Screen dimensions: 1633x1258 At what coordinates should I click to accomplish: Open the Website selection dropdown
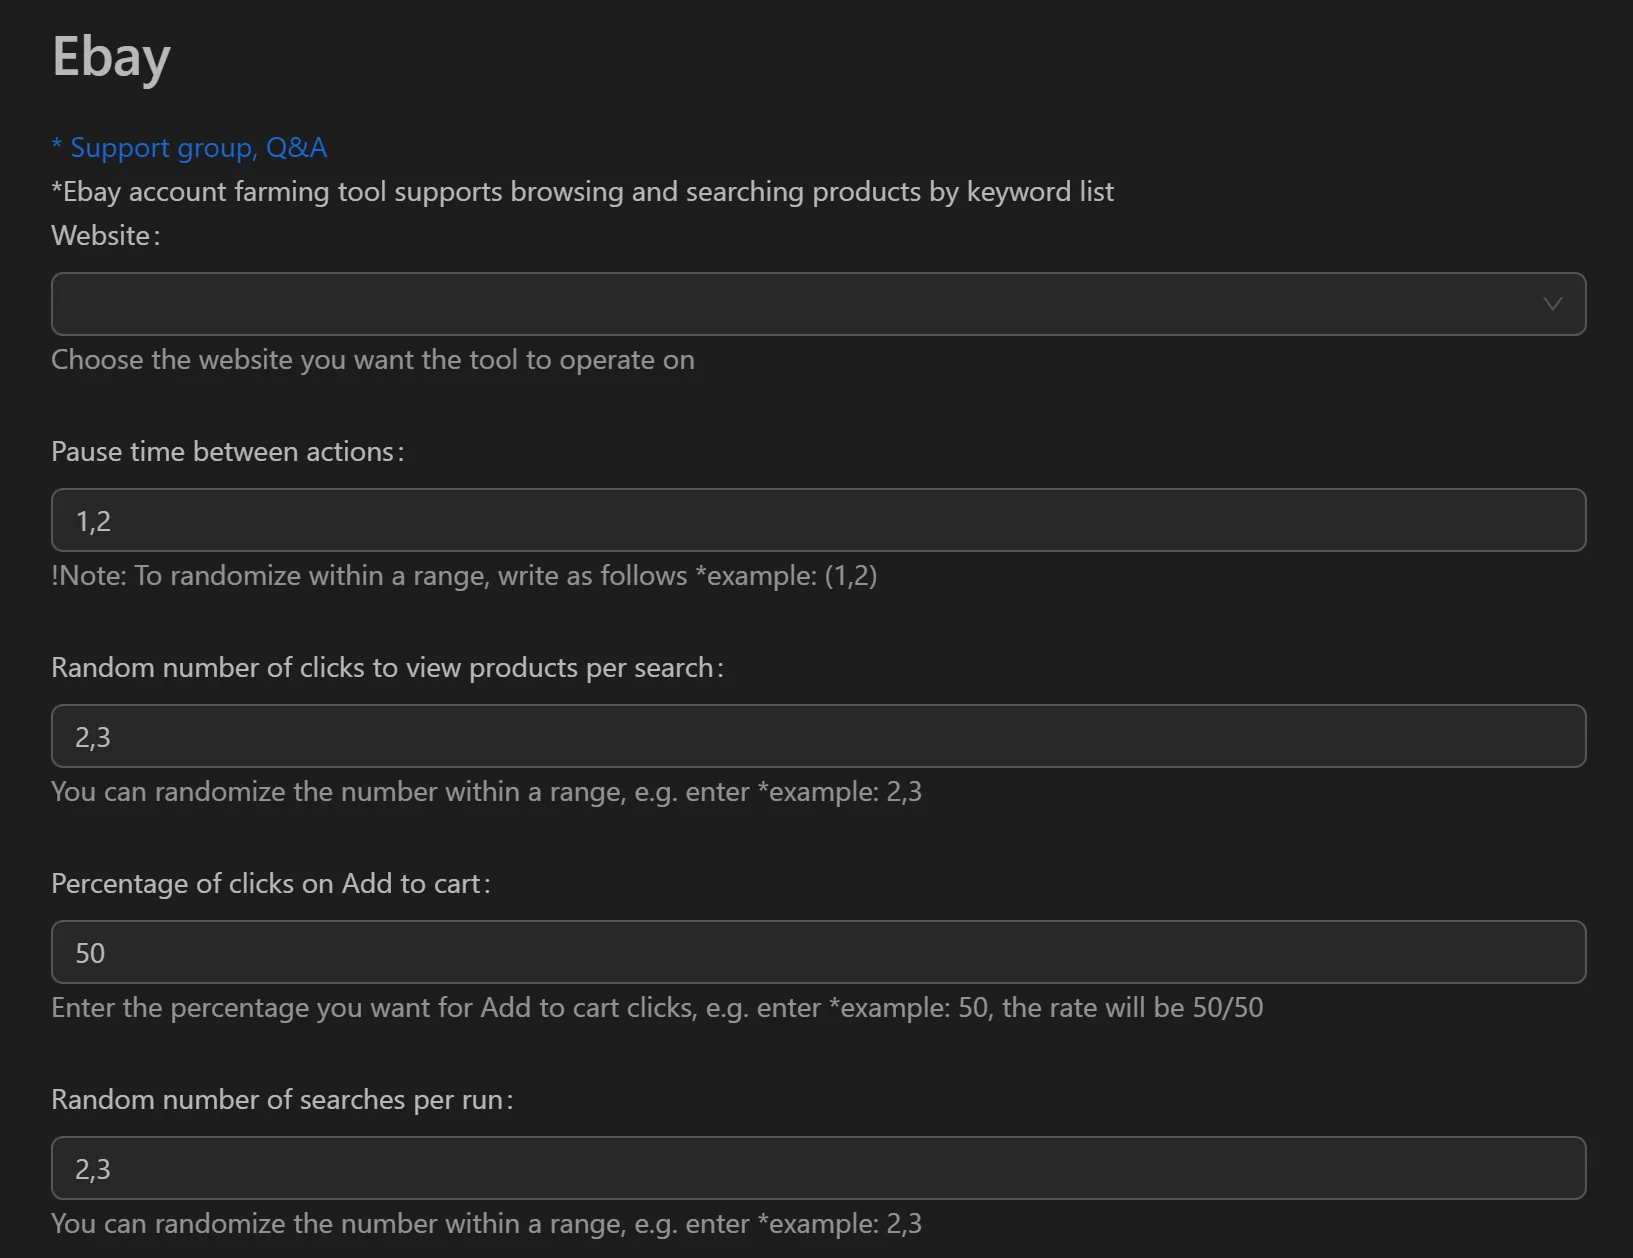coord(800,303)
